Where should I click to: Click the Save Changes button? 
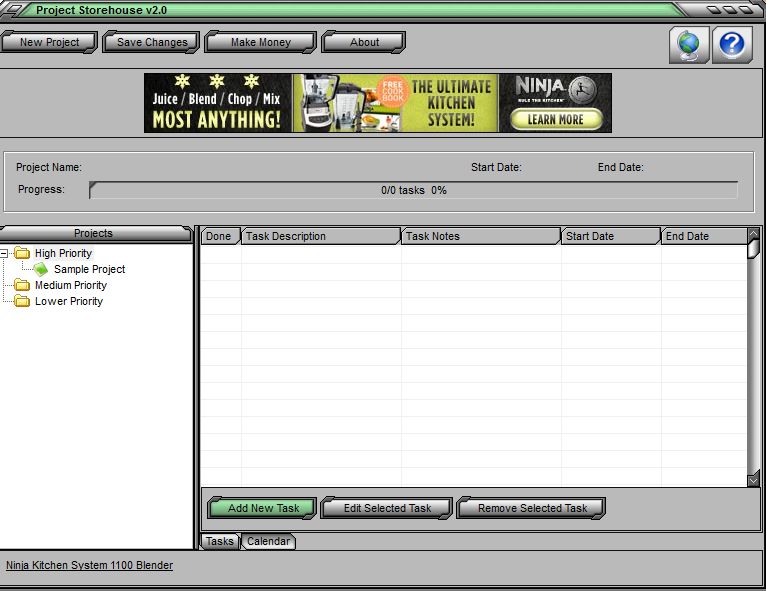(x=151, y=42)
